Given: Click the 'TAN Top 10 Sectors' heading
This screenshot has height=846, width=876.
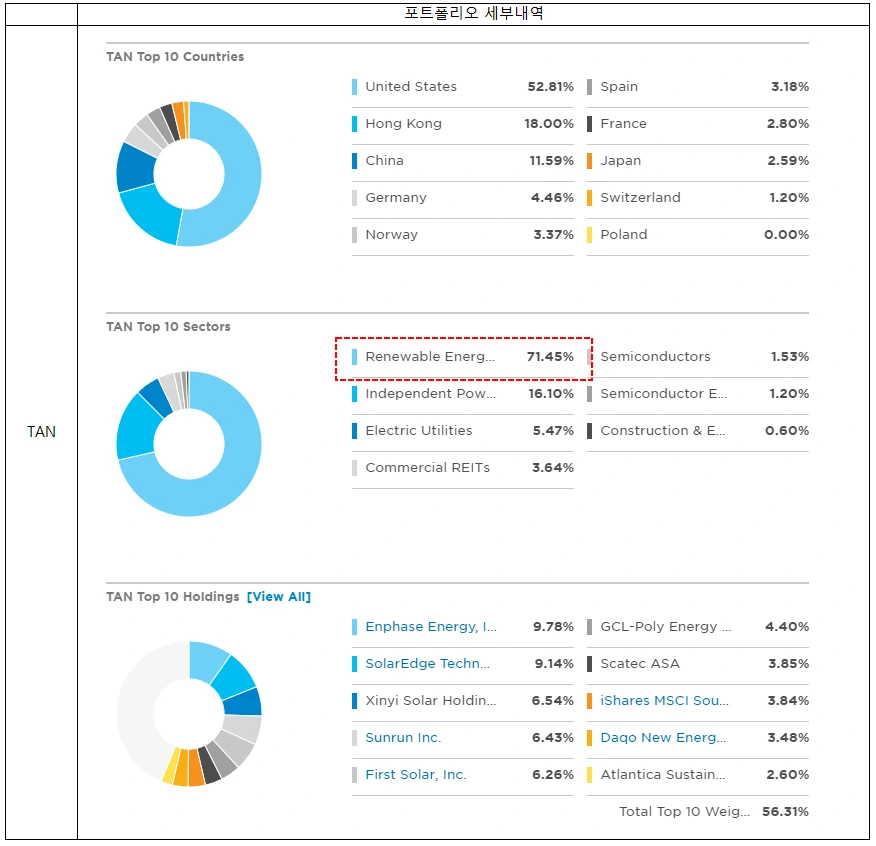Looking at the screenshot, I should (168, 326).
